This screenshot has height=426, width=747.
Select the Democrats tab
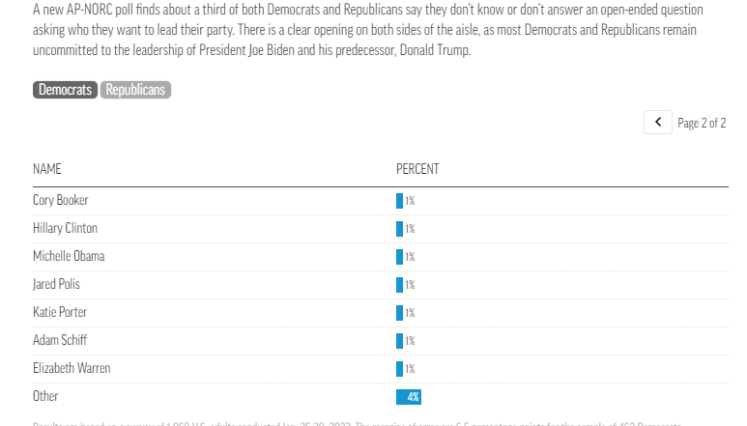click(65, 90)
